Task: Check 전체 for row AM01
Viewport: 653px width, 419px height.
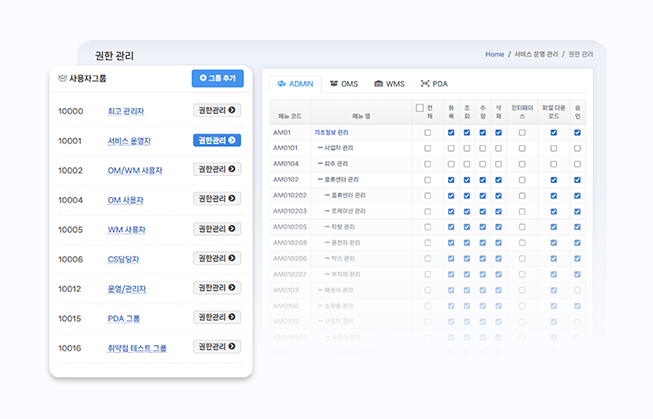Action: [428, 132]
